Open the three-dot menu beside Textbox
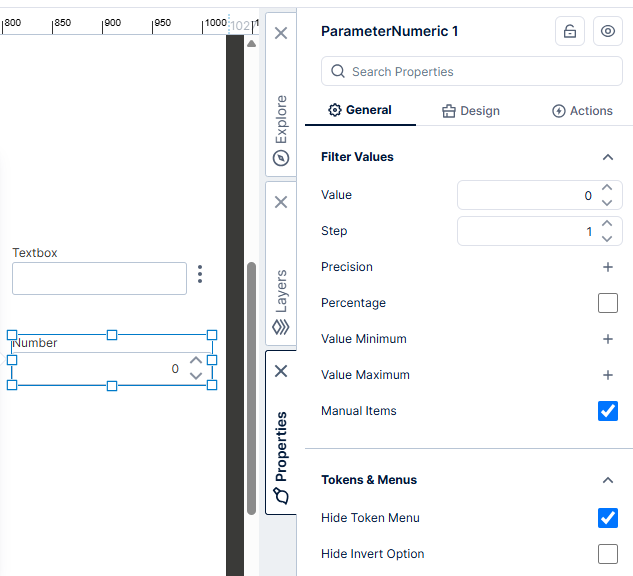633x576 pixels. tap(200, 274)
